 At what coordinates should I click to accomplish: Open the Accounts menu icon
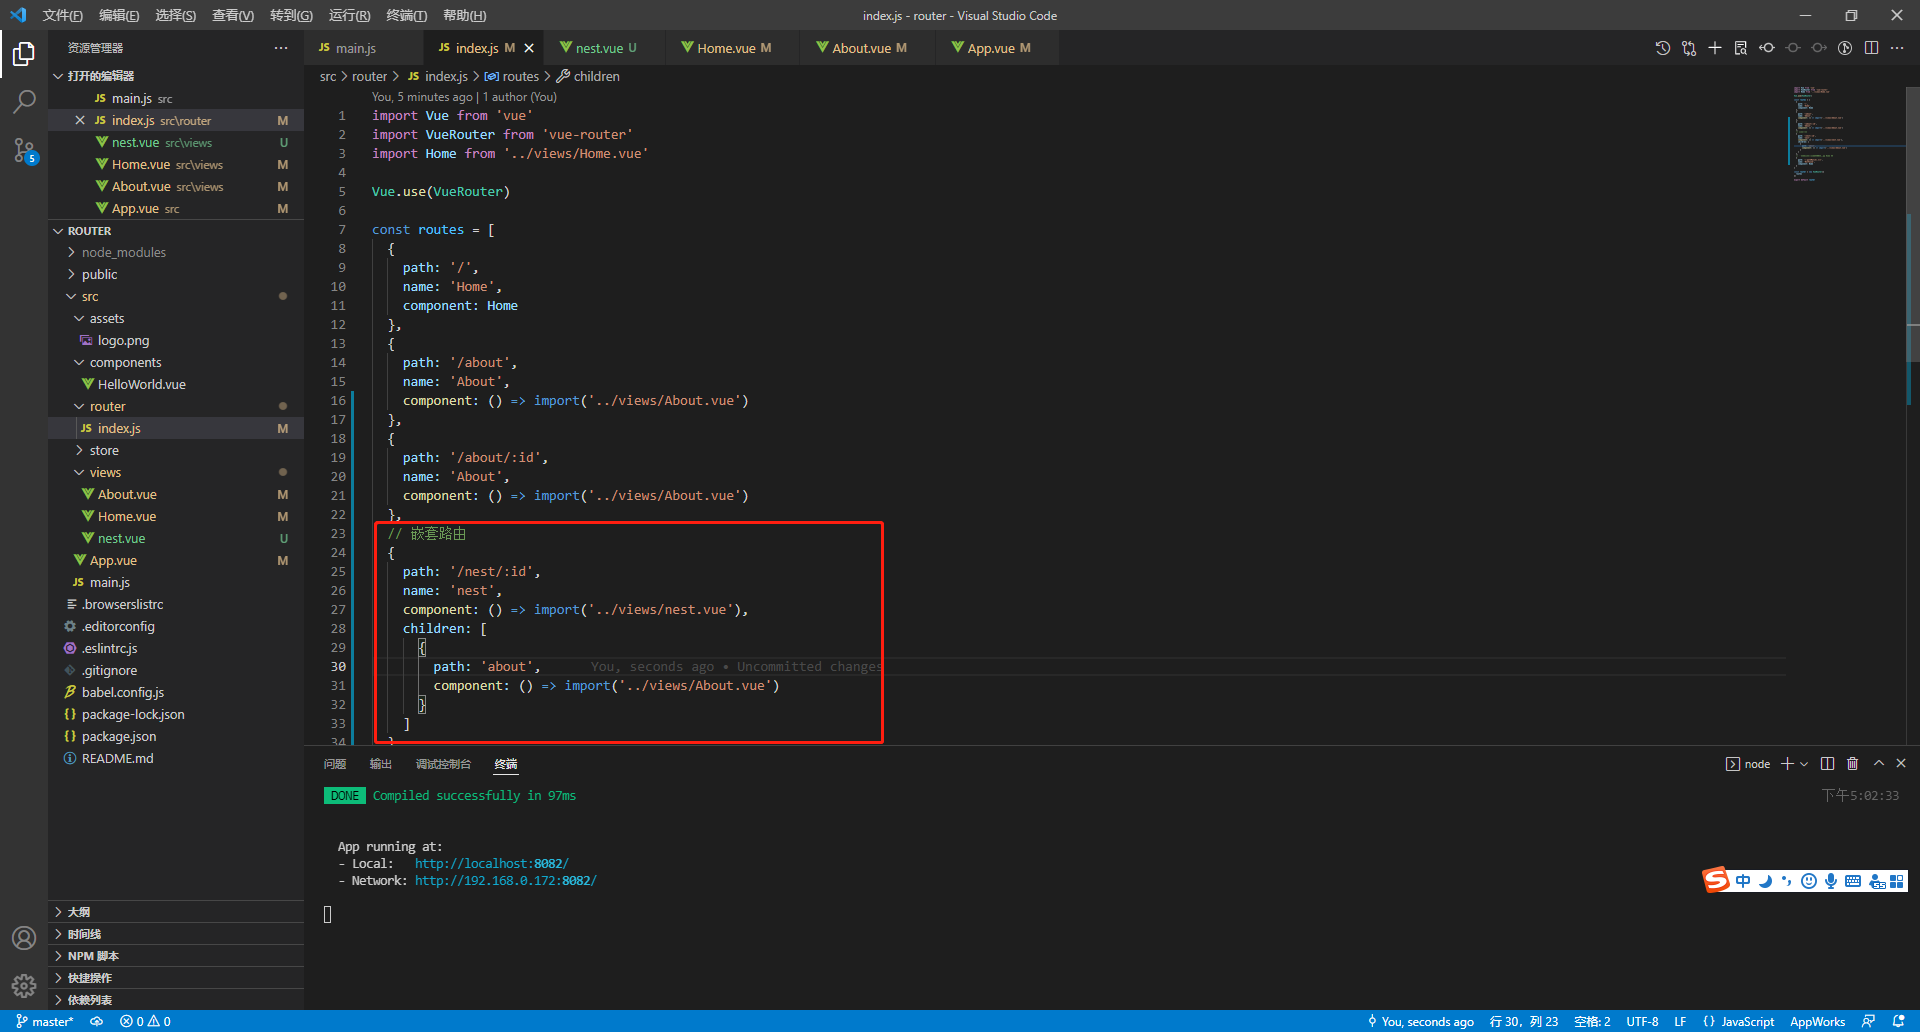24,938
